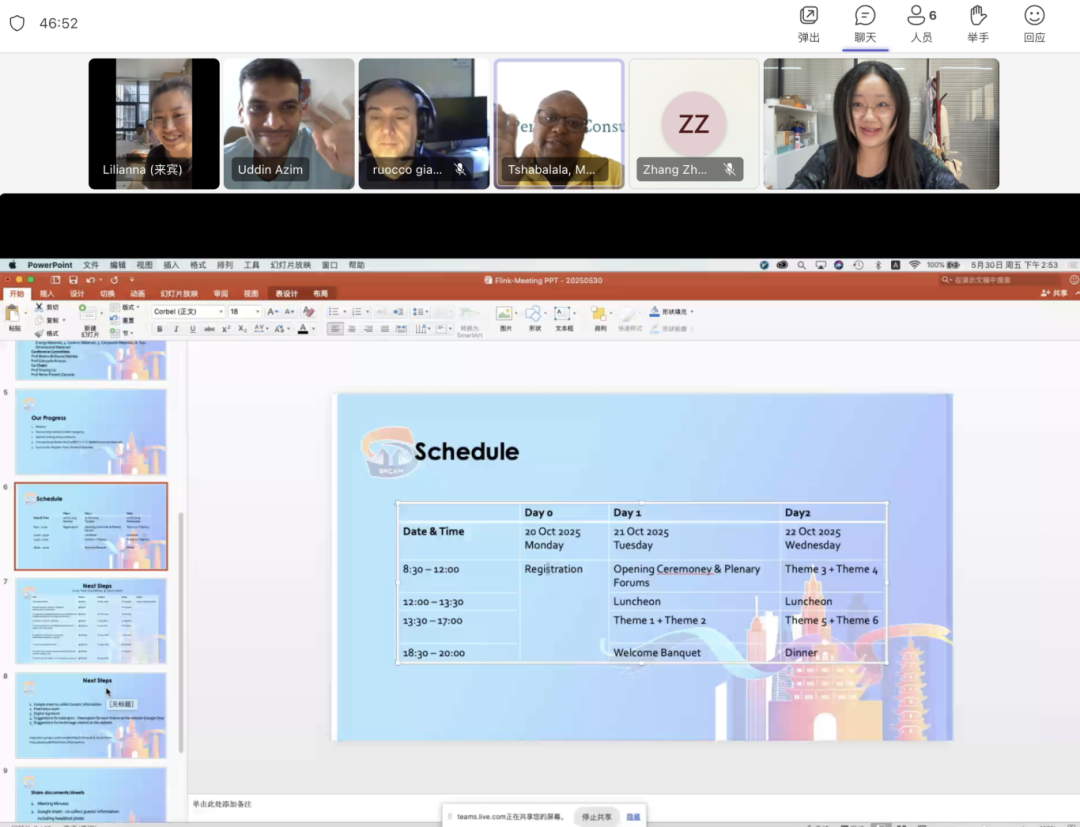This screenshot has height=827, width=1080.
Task: Open the participants list (人员)
Action: tap(921, 24)
